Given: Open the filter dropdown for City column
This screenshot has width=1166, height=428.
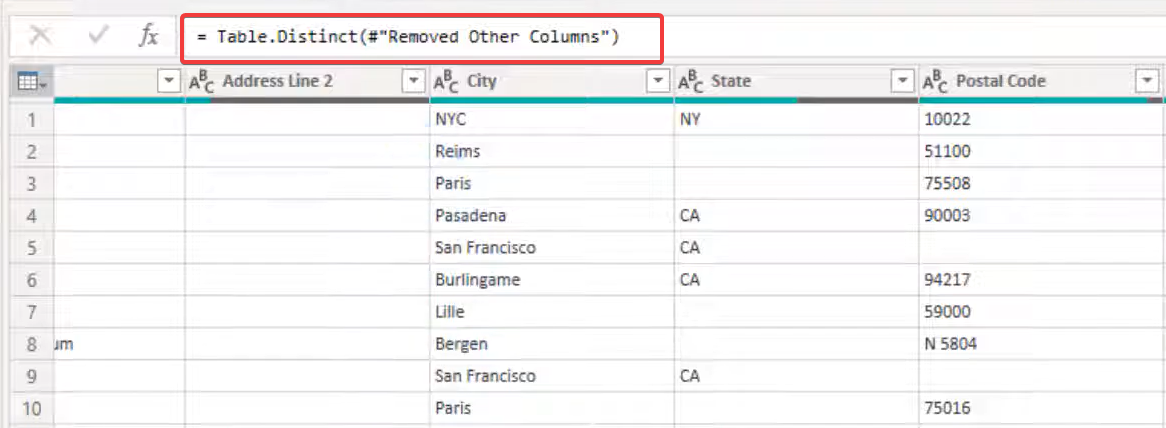Looking at the screenshot, I should pyautogui.click(x=657, y=82).
